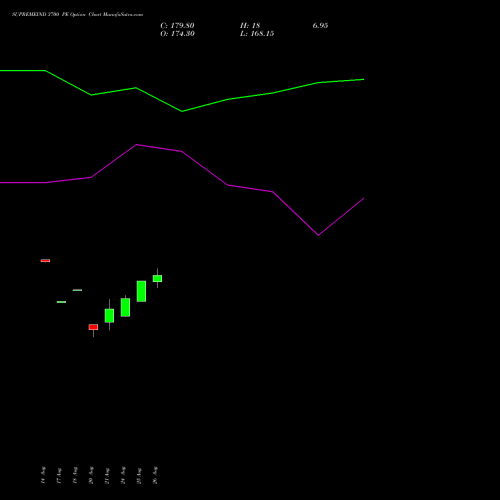Image resolution: width=500 pixels, height=500 pixels.
Task: Click the 26 Aug date axis label
Action: click(x=155, y=475)
